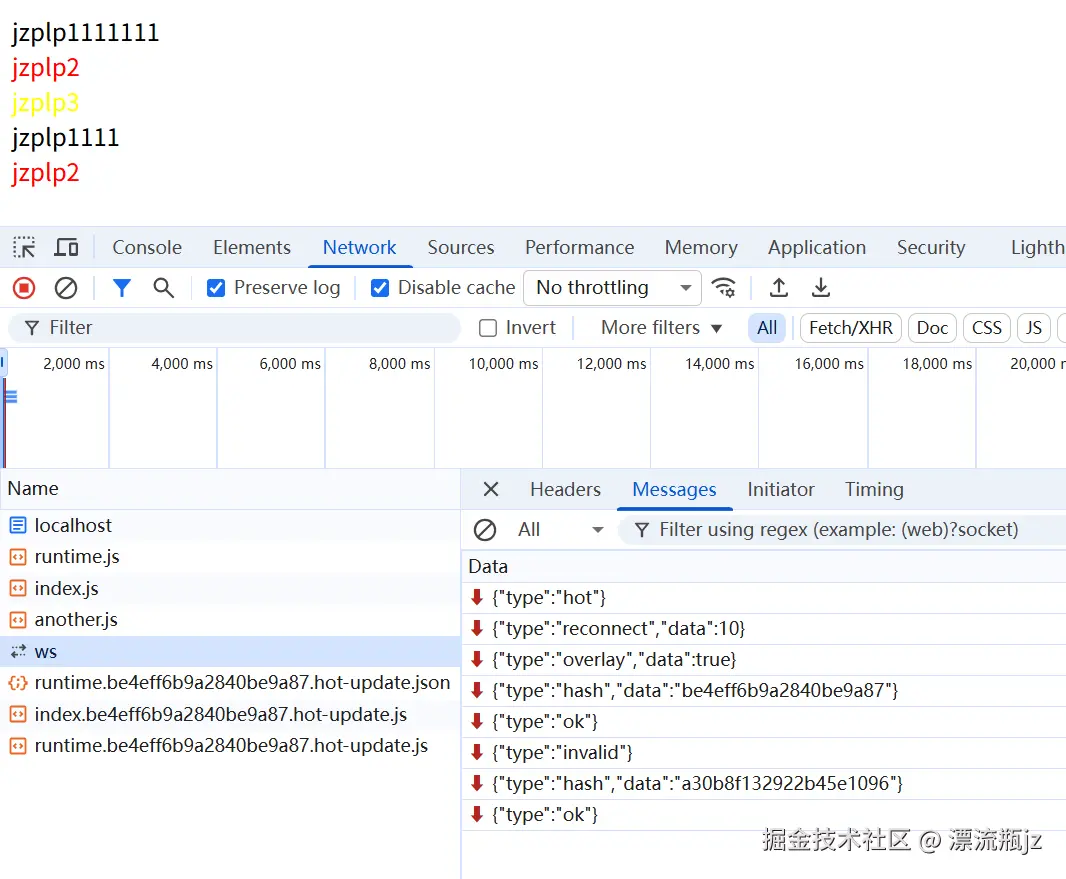
Task: Check the Invert filter checkbox
Action: (x=488, y=328)
